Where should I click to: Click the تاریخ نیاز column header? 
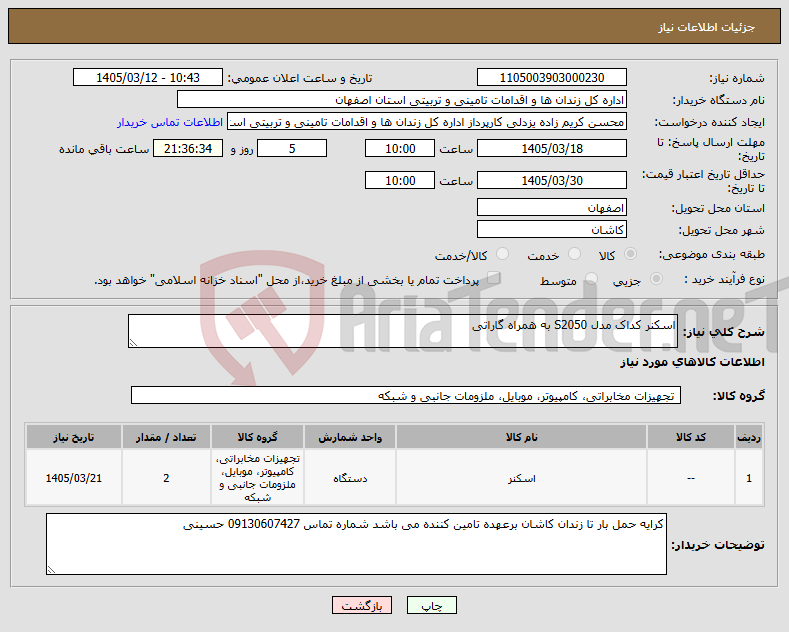(x=73, y=437)
